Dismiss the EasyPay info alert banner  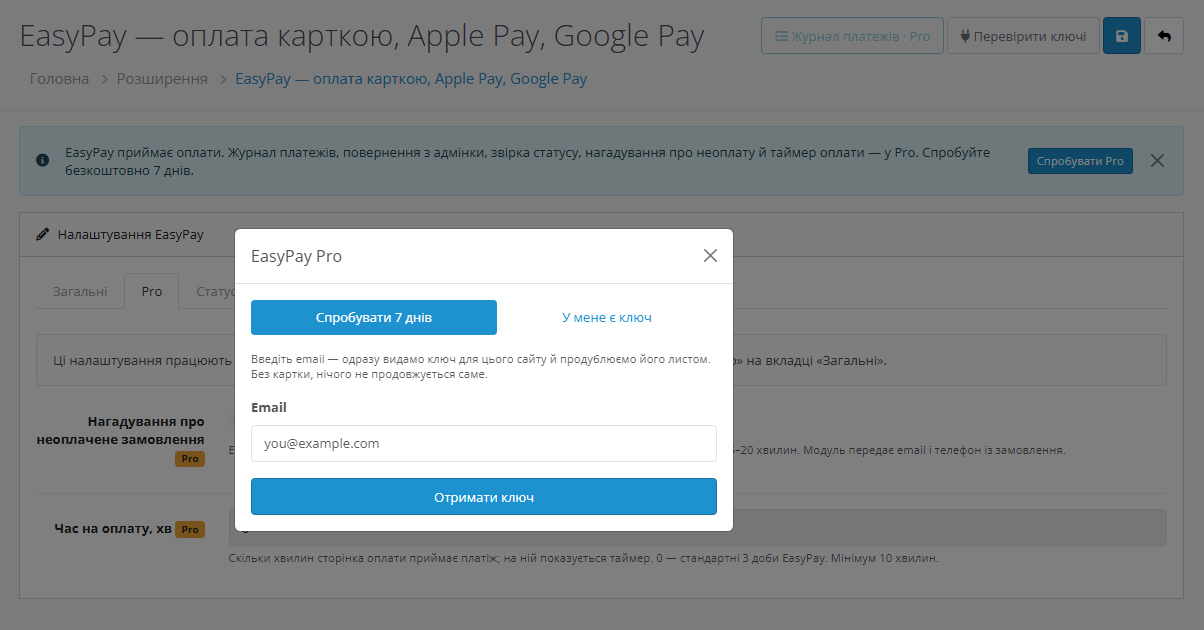pos(1157,161)
